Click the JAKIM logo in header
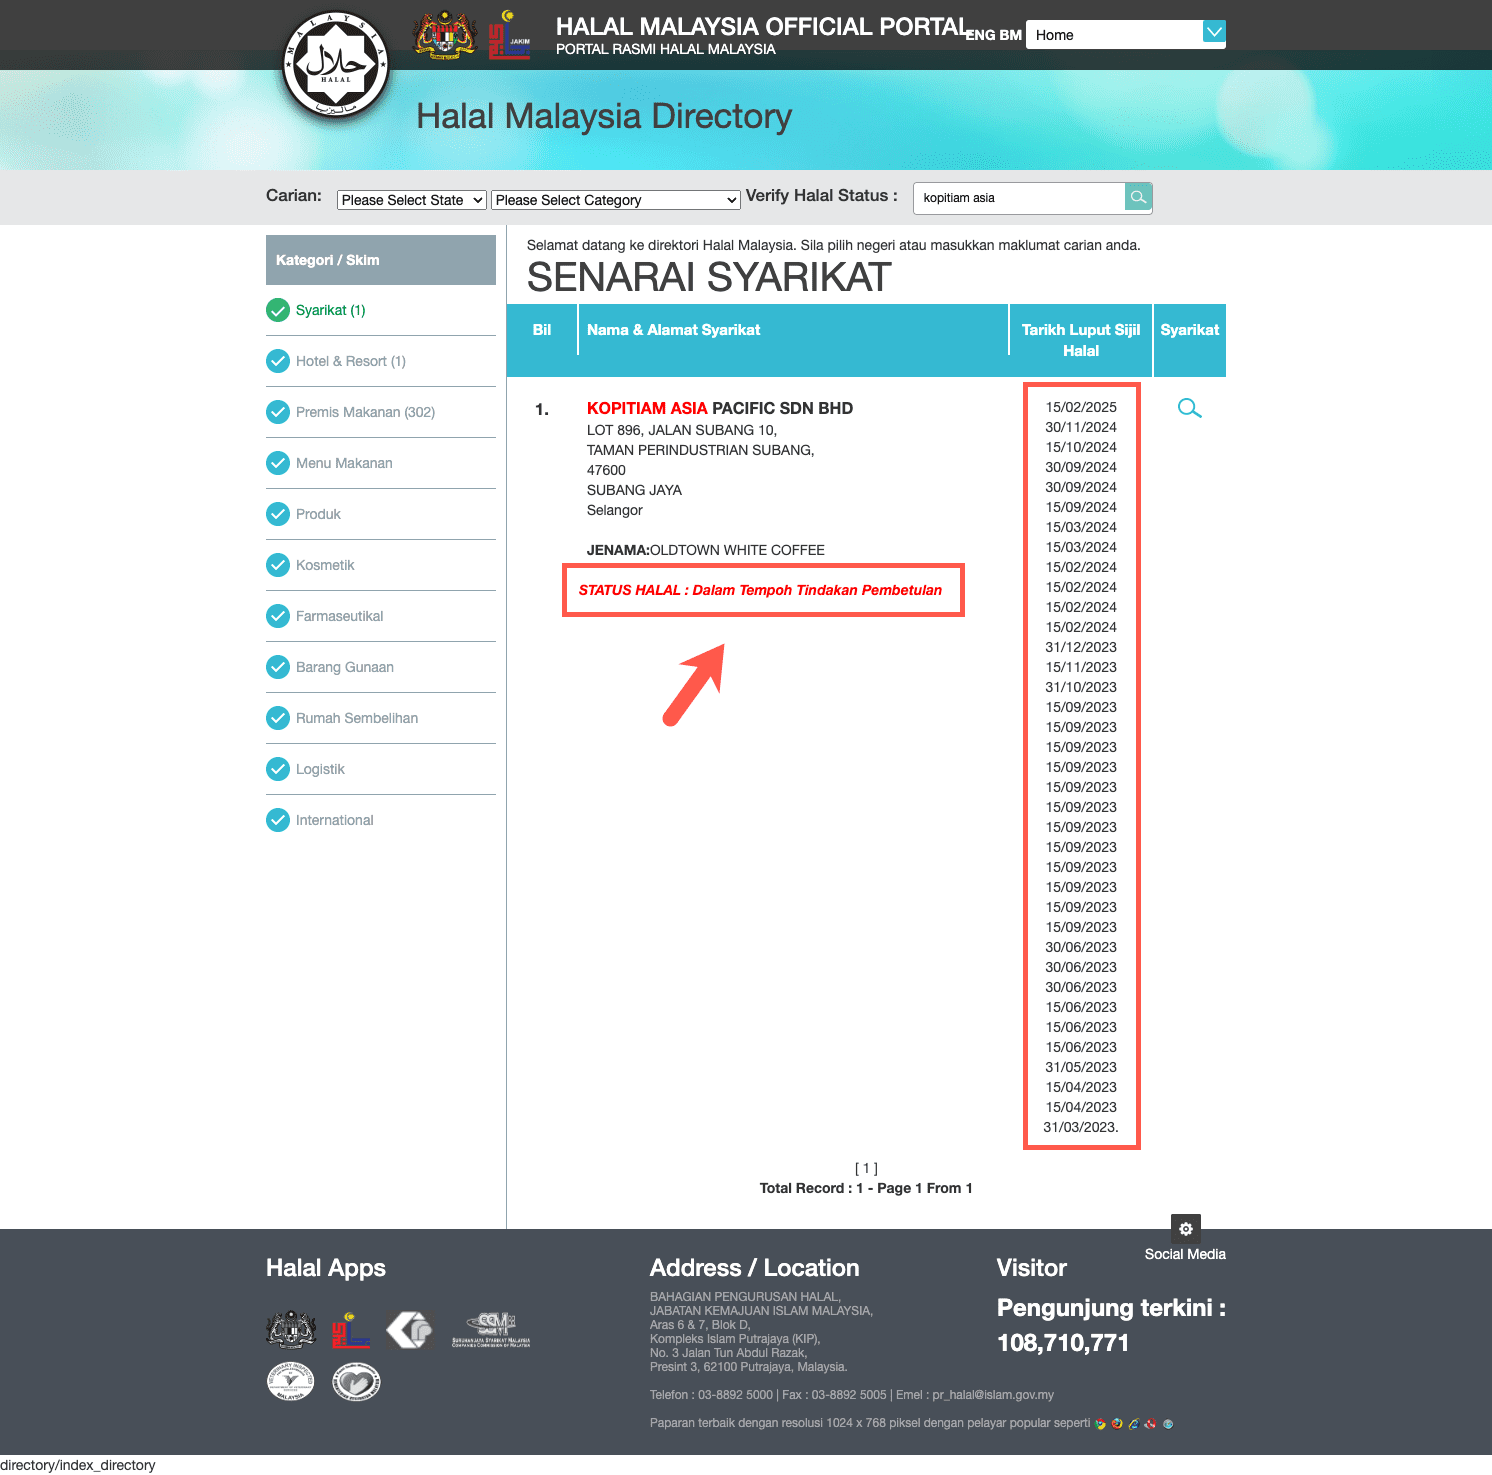Viewport: 1492px width, 1475px height. tap(509, 35)
